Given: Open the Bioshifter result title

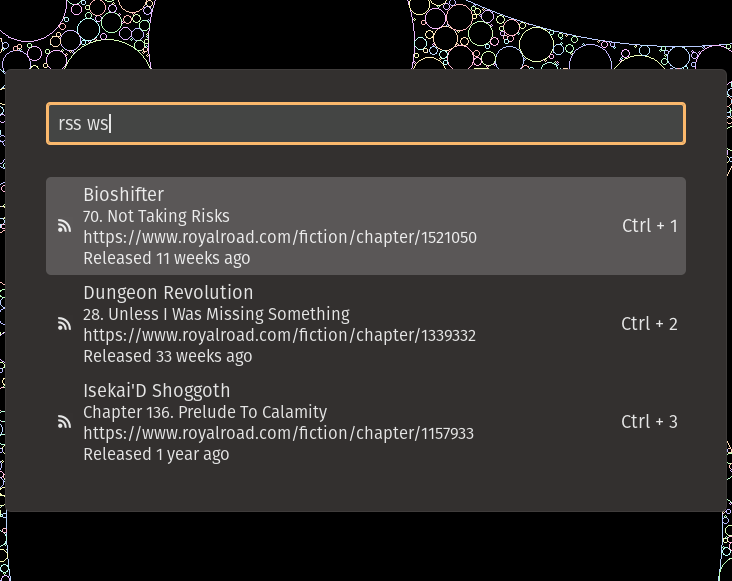Looking at the screenshot, I should tap(123, 195).
